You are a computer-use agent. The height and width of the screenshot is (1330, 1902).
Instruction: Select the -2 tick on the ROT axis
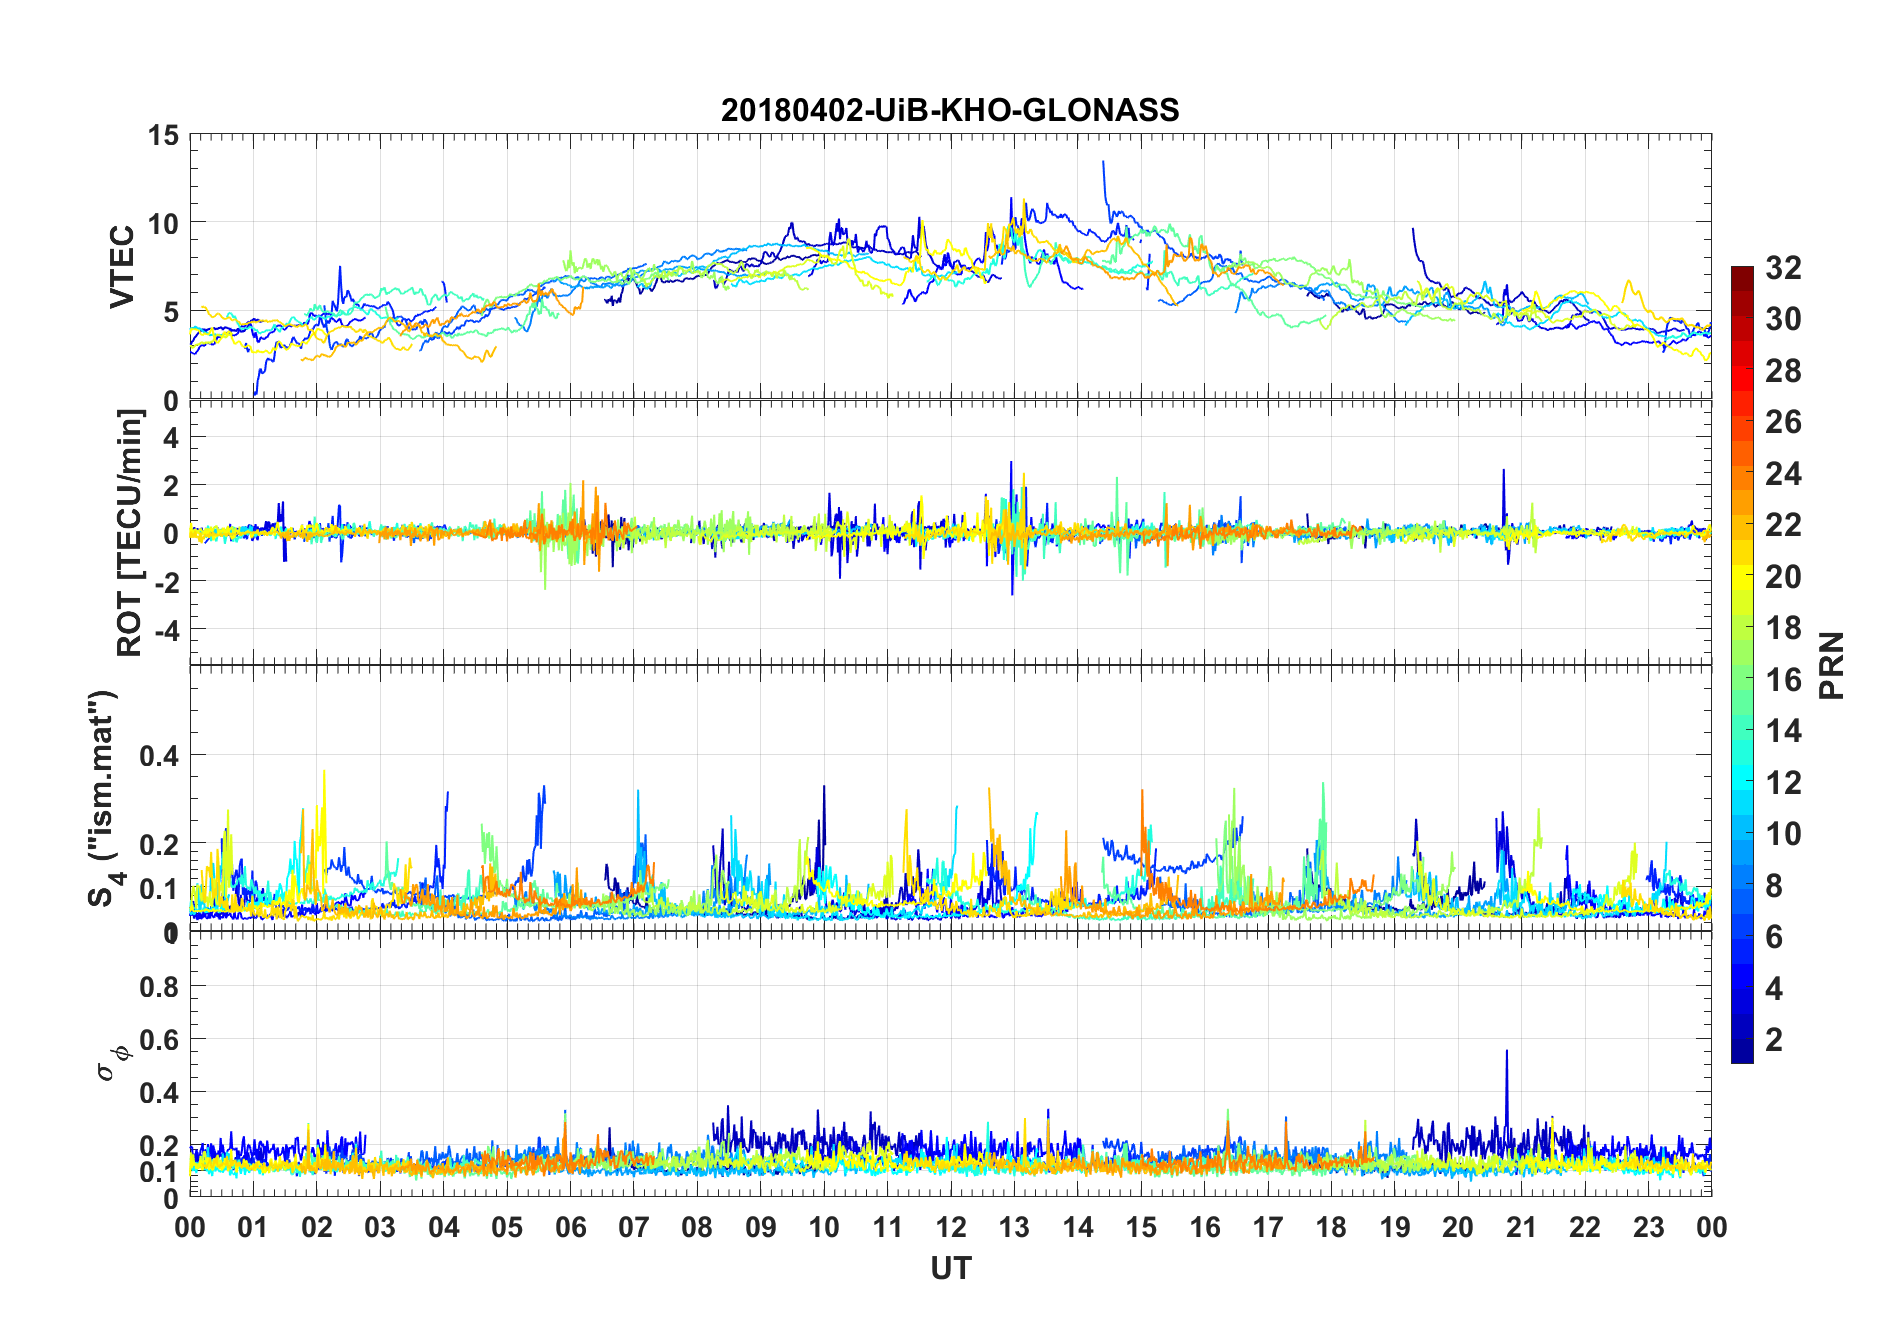pyautogui.click(x=168, y=582)
